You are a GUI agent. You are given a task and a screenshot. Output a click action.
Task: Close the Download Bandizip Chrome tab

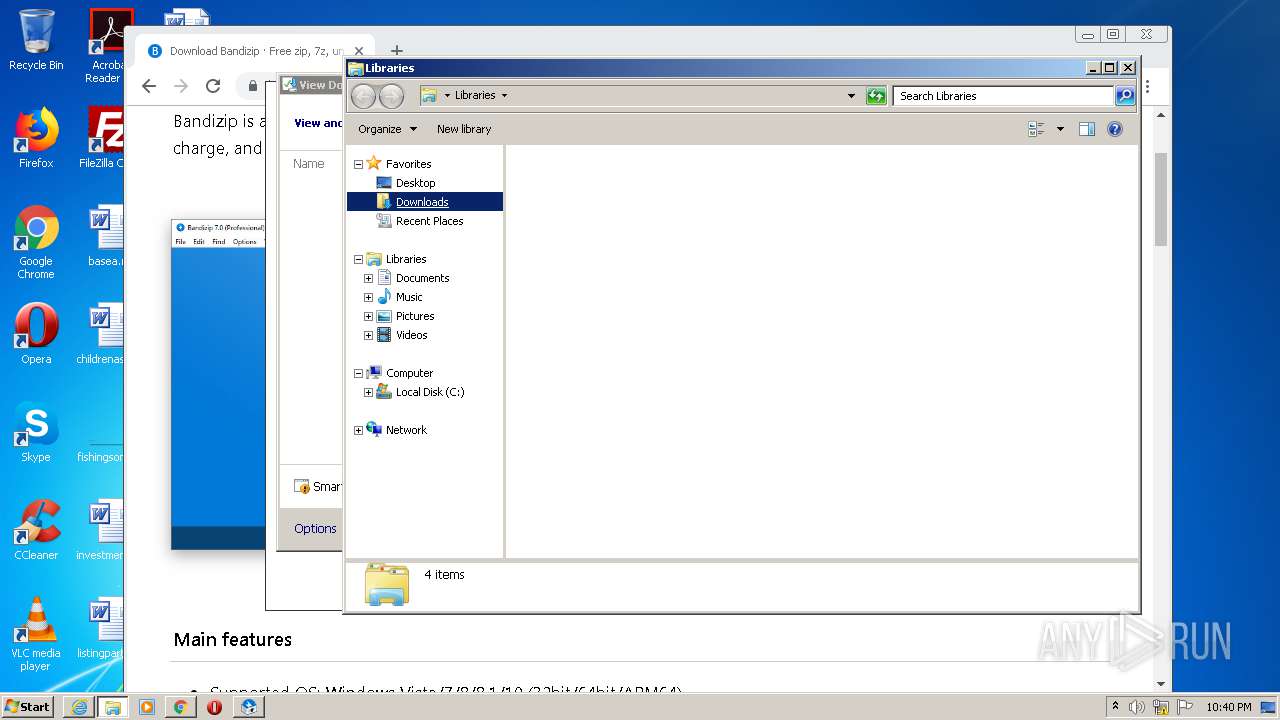pos(358,51)
